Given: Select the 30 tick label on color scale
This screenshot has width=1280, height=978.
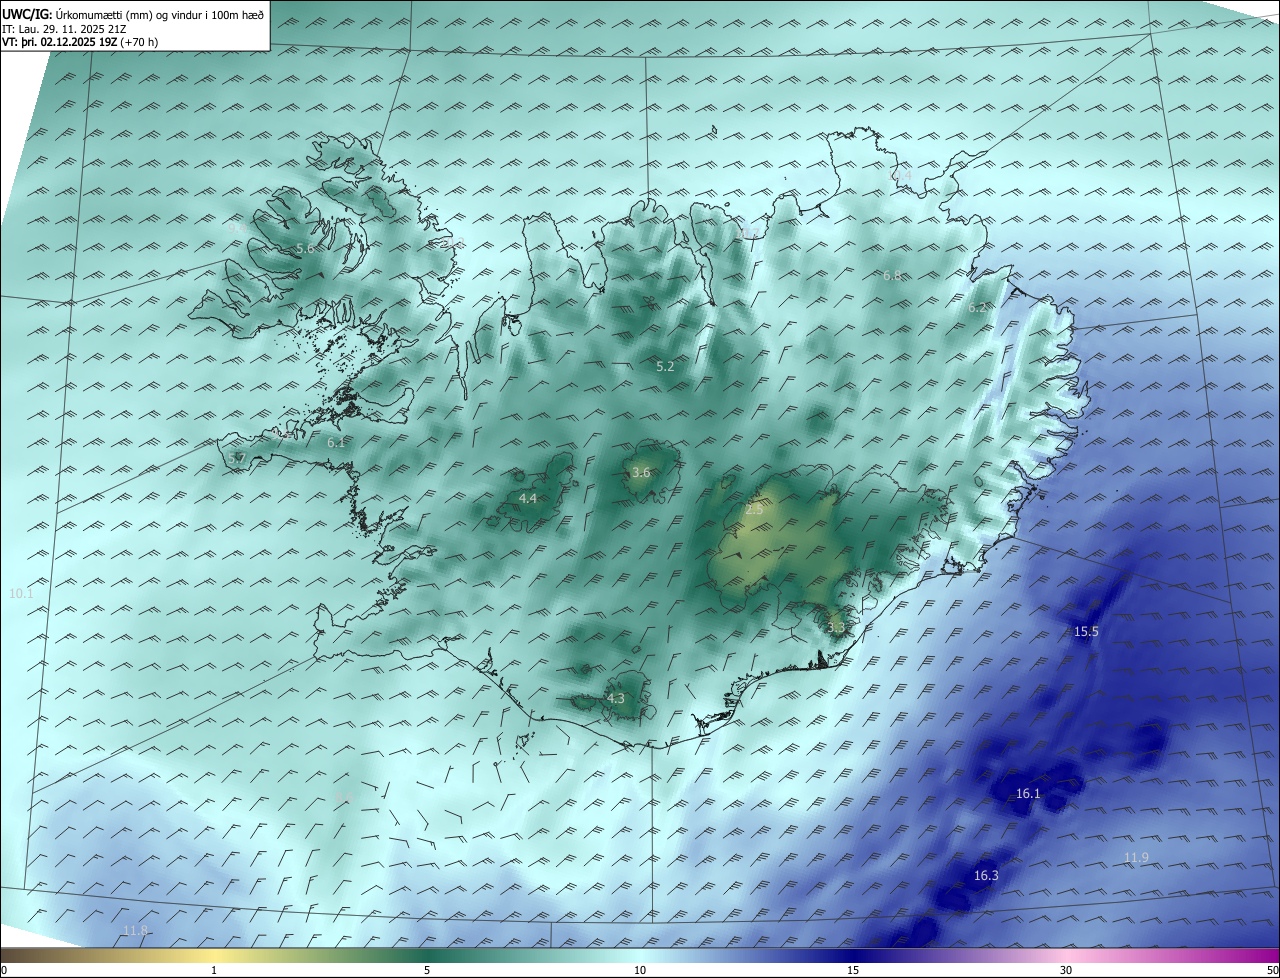Looking at the screenshot, I should (1066, 970).
